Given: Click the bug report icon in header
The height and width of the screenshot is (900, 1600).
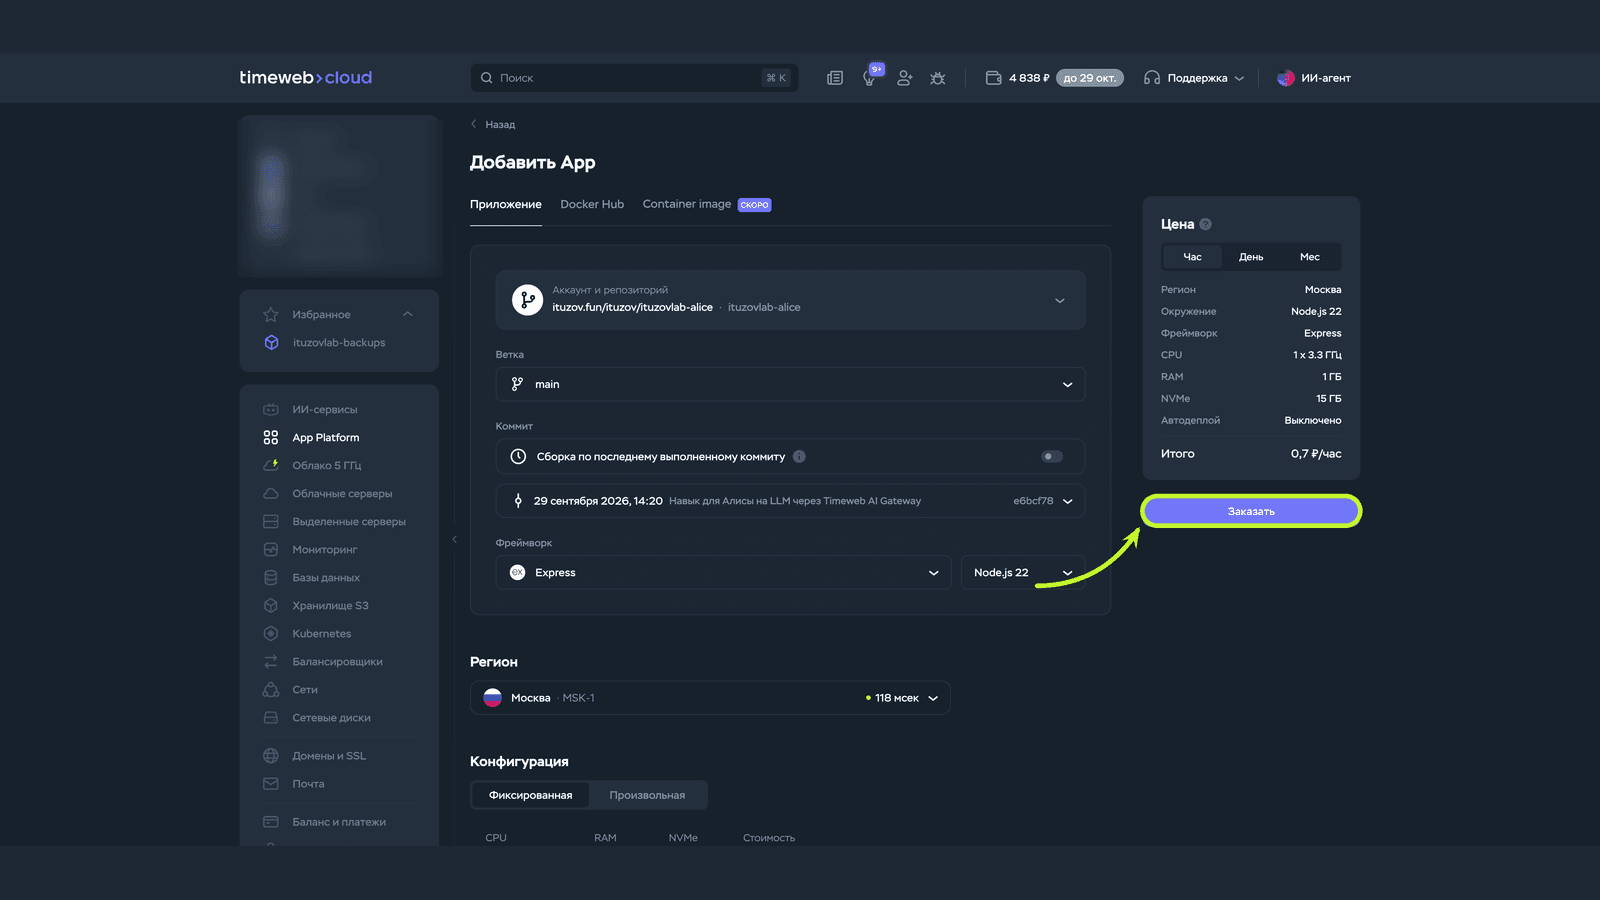Looking at the screenshot, I should point(938,78).
